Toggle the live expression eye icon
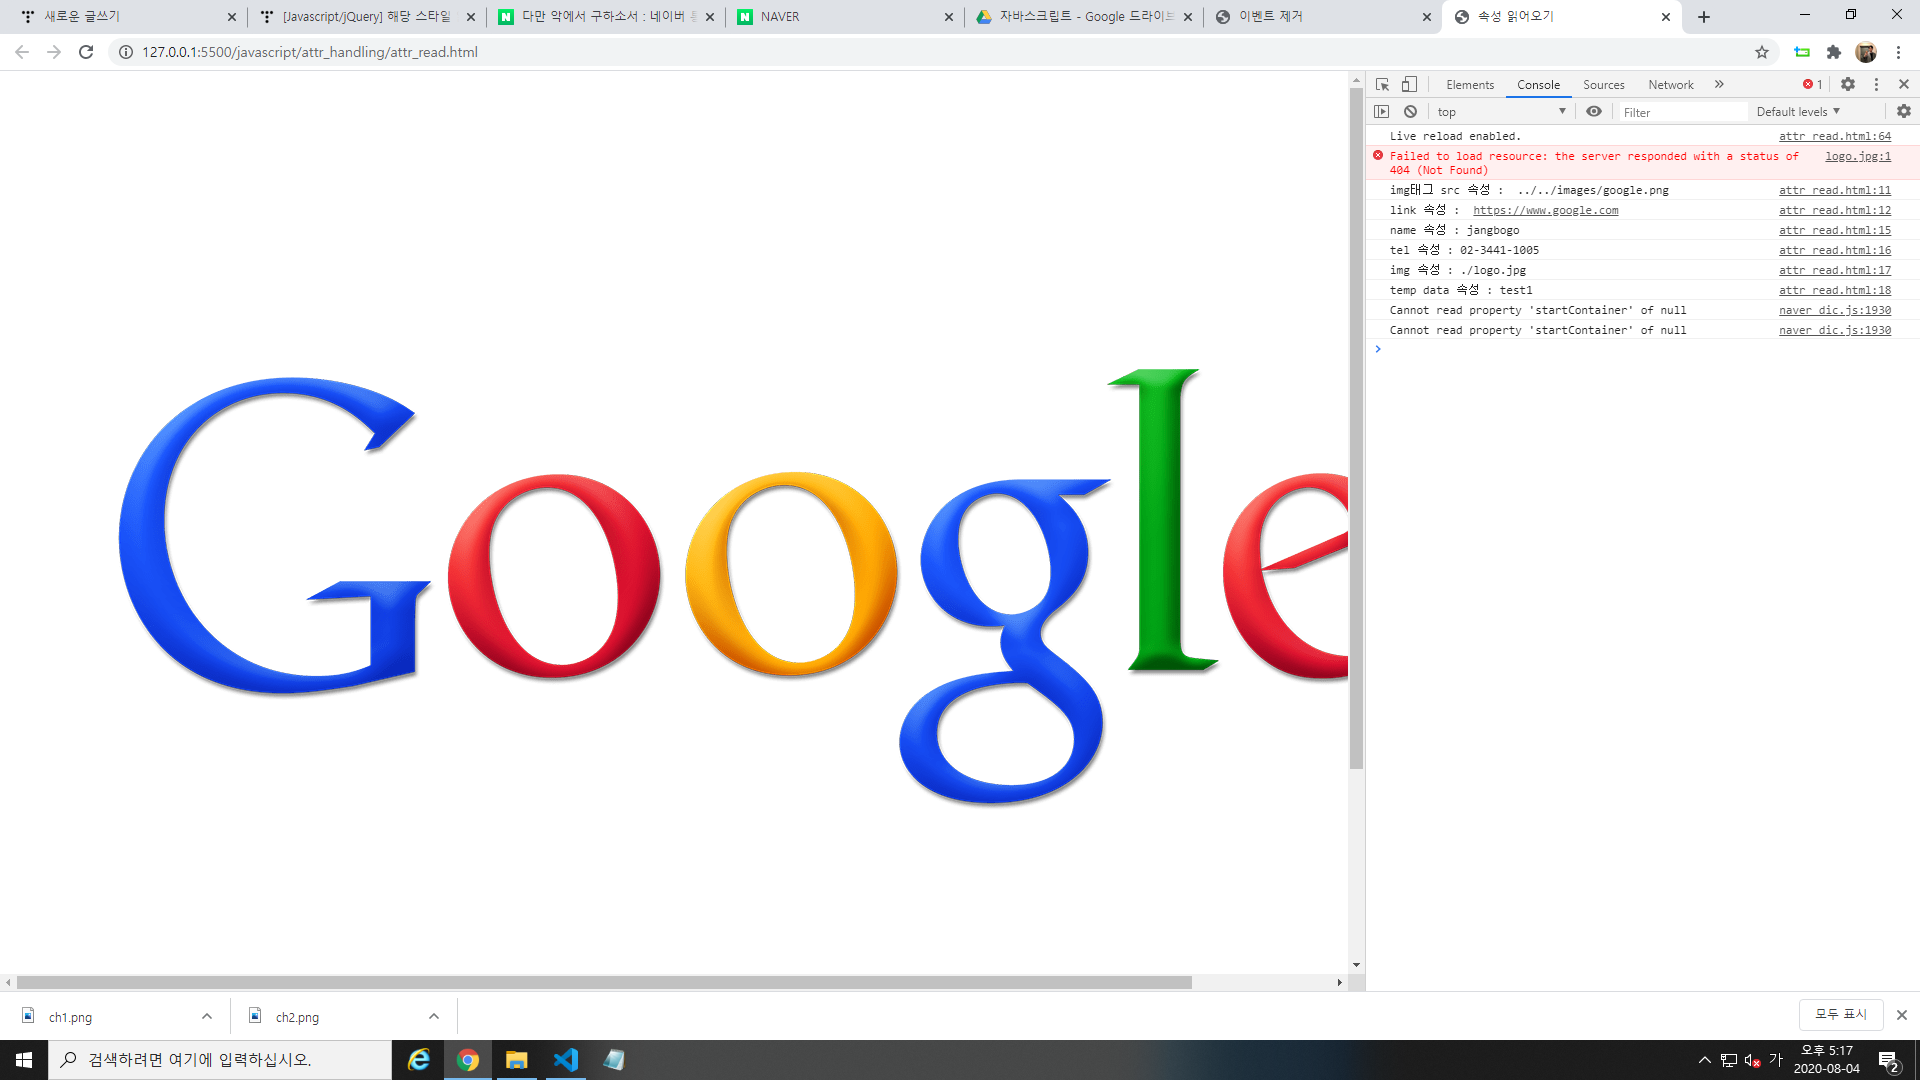1920x1080 pixels. (1594, 112)
